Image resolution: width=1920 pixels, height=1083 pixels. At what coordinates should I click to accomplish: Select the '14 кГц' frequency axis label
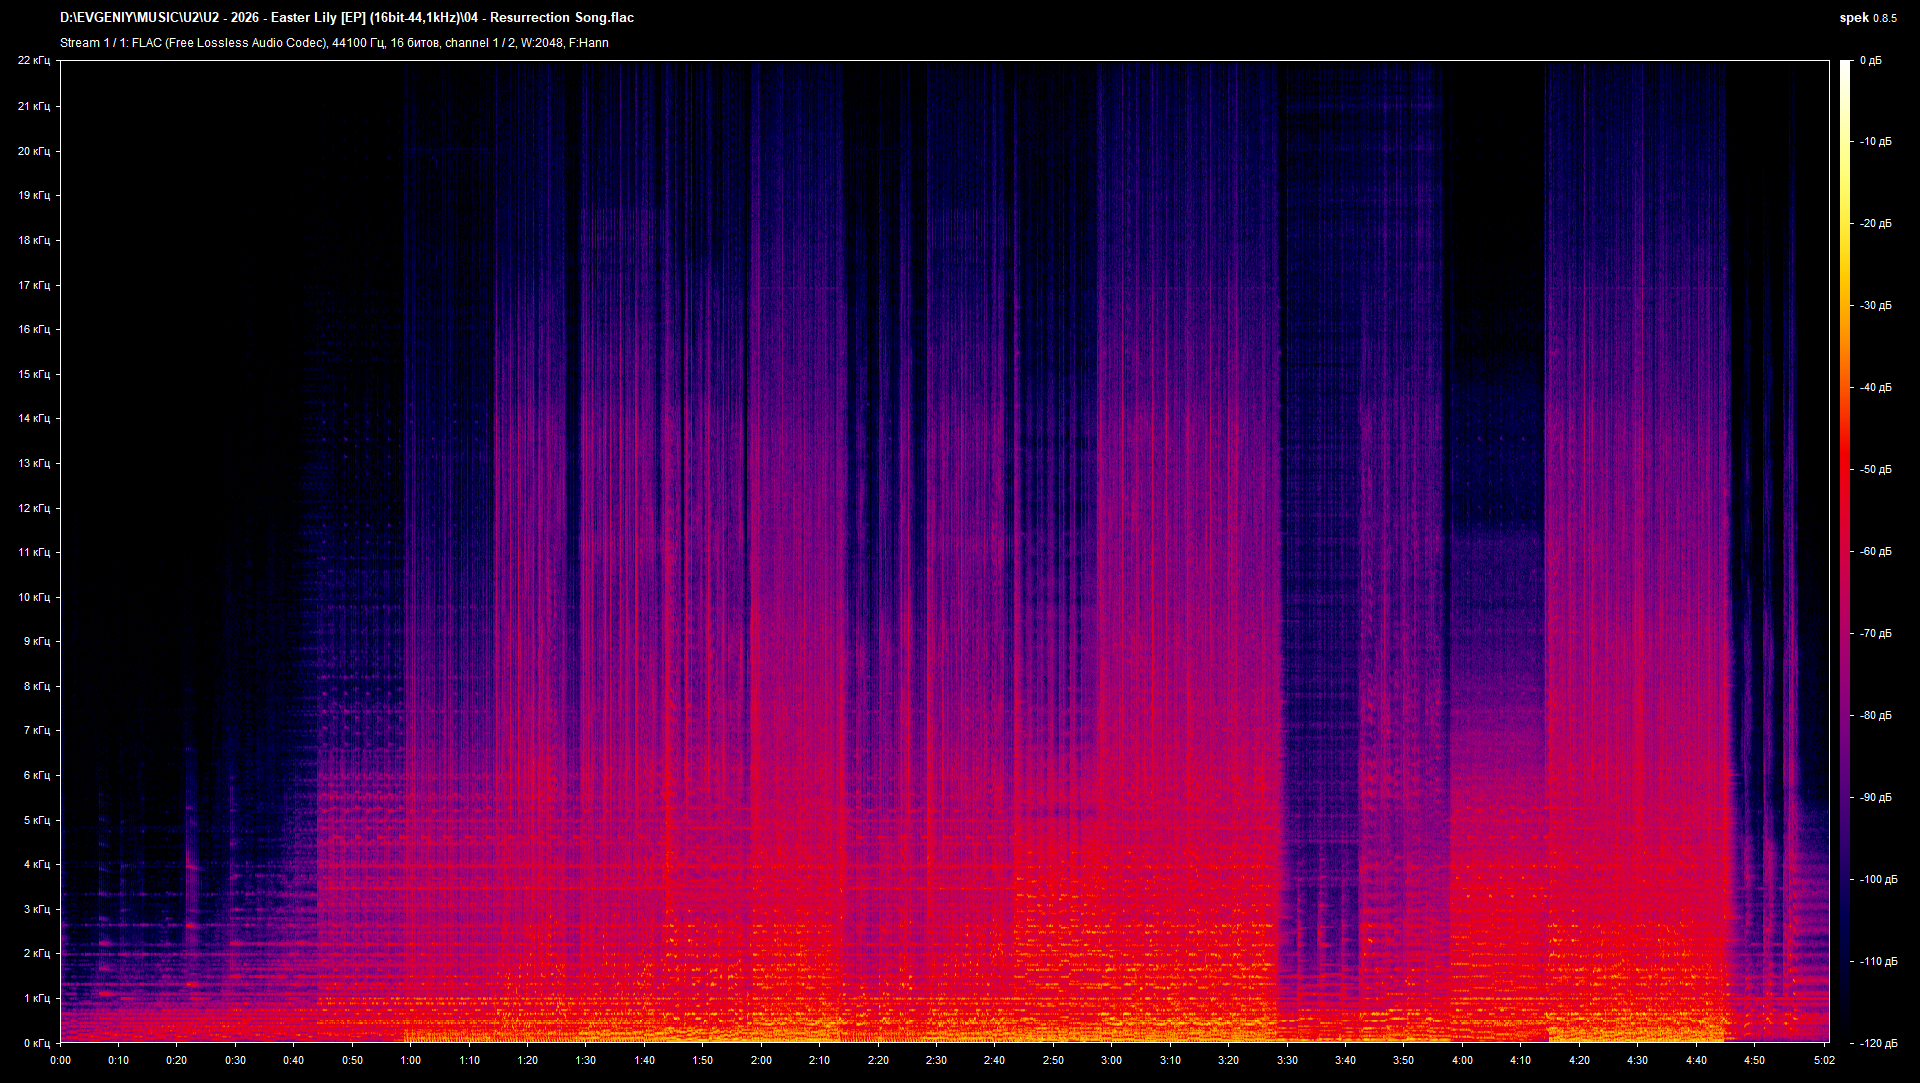[34, 418]
